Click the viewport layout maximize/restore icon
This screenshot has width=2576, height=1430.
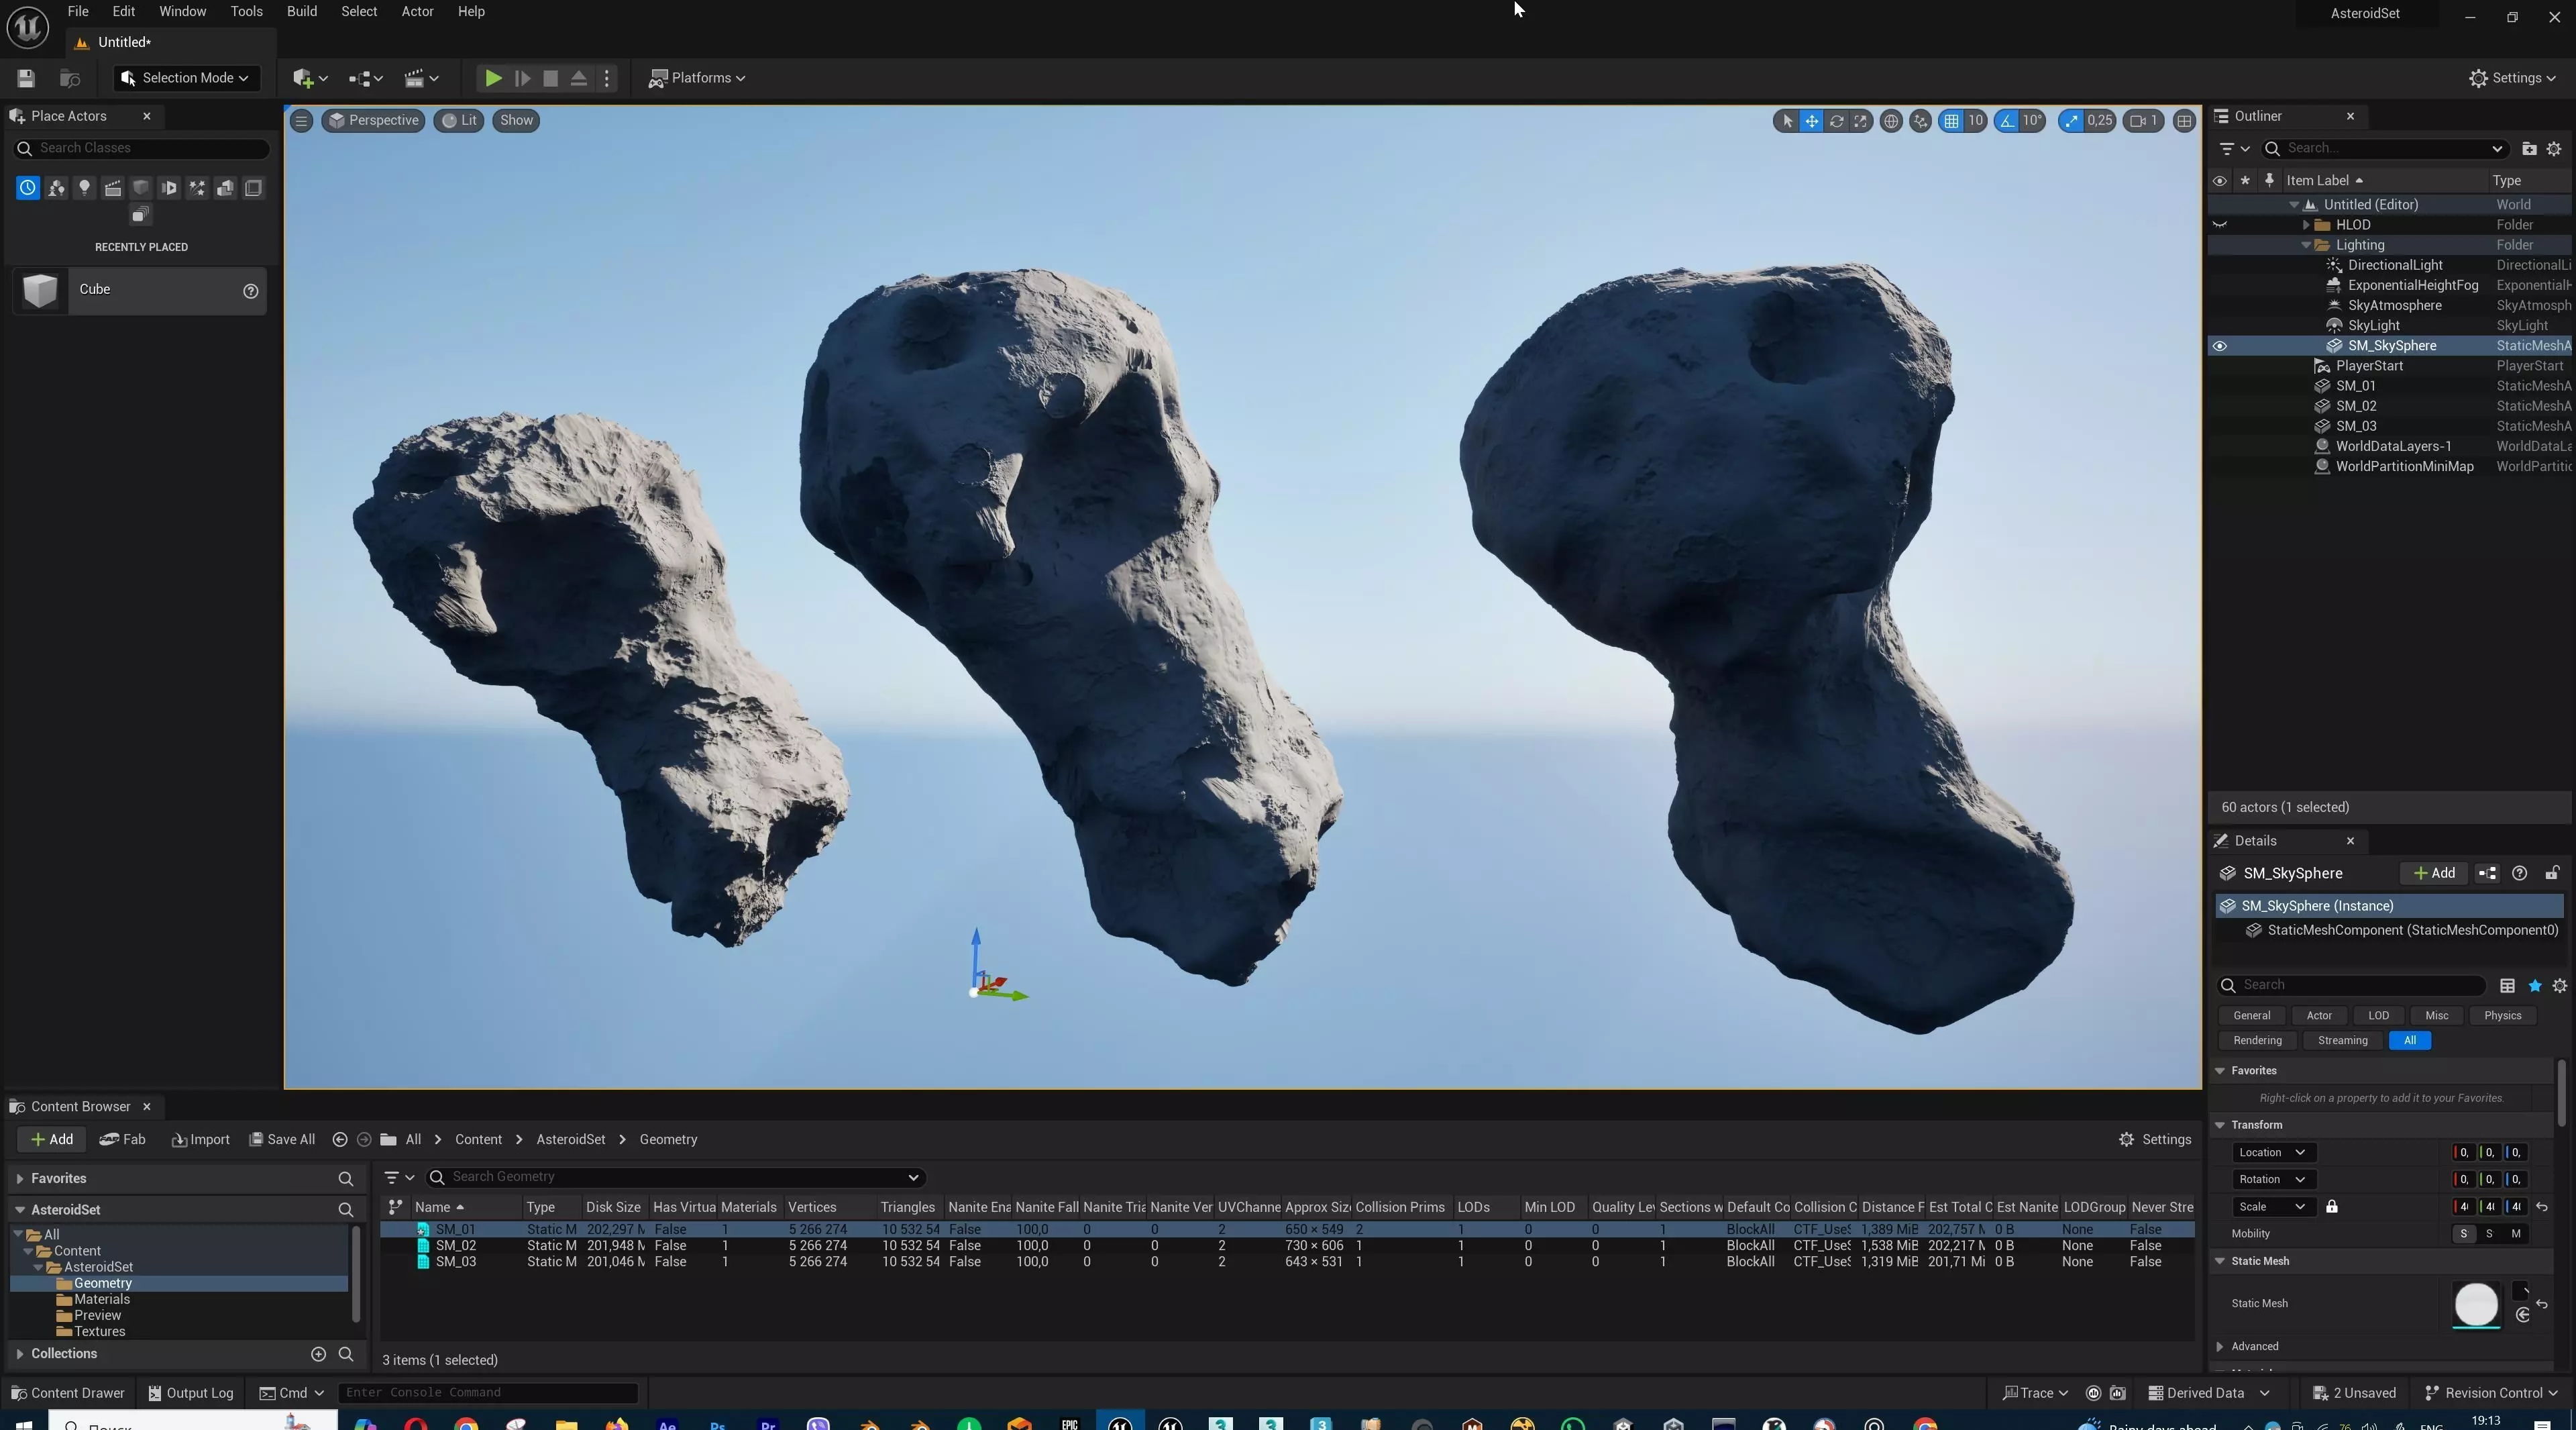click(2184, 121)
